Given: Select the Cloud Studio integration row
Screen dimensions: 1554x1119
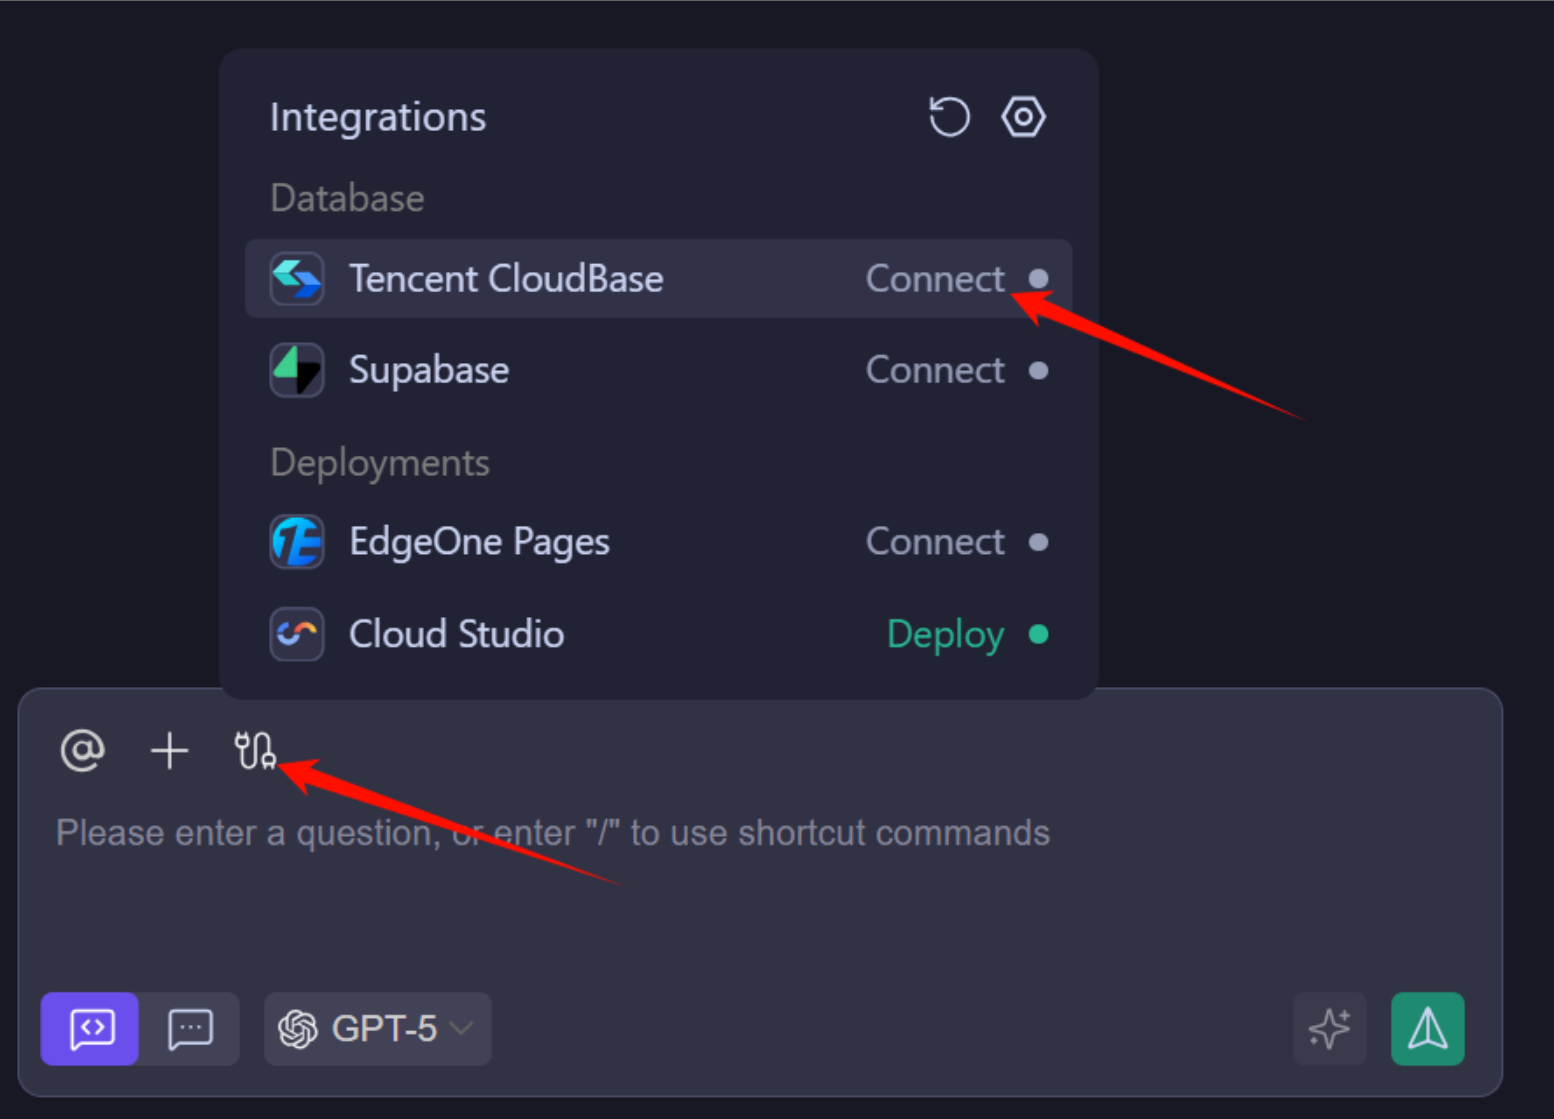Looking at the screenshot, I should (456, 634).
